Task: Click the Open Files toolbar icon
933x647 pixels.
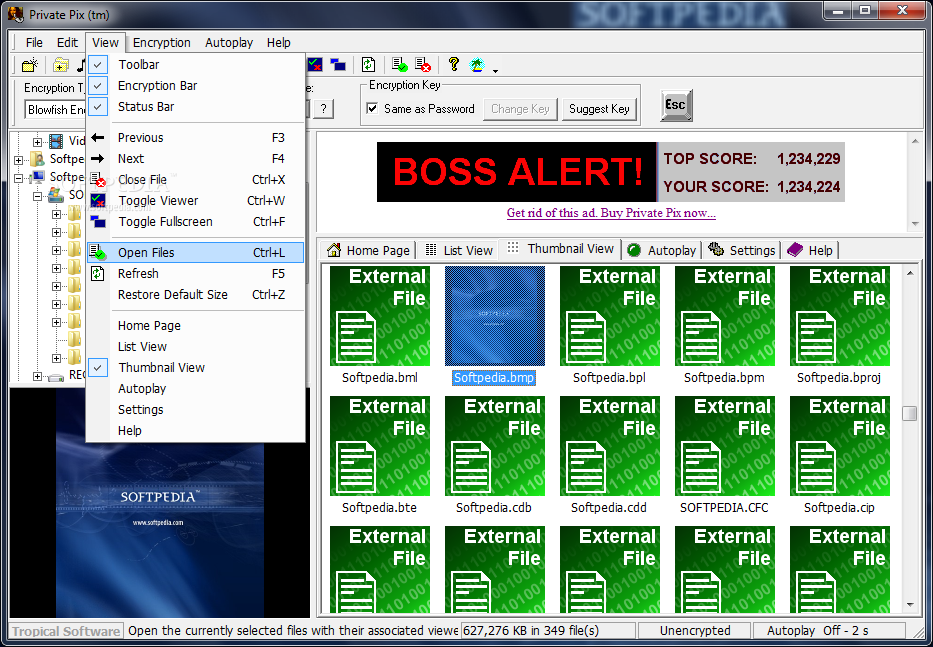Action: 399,65
